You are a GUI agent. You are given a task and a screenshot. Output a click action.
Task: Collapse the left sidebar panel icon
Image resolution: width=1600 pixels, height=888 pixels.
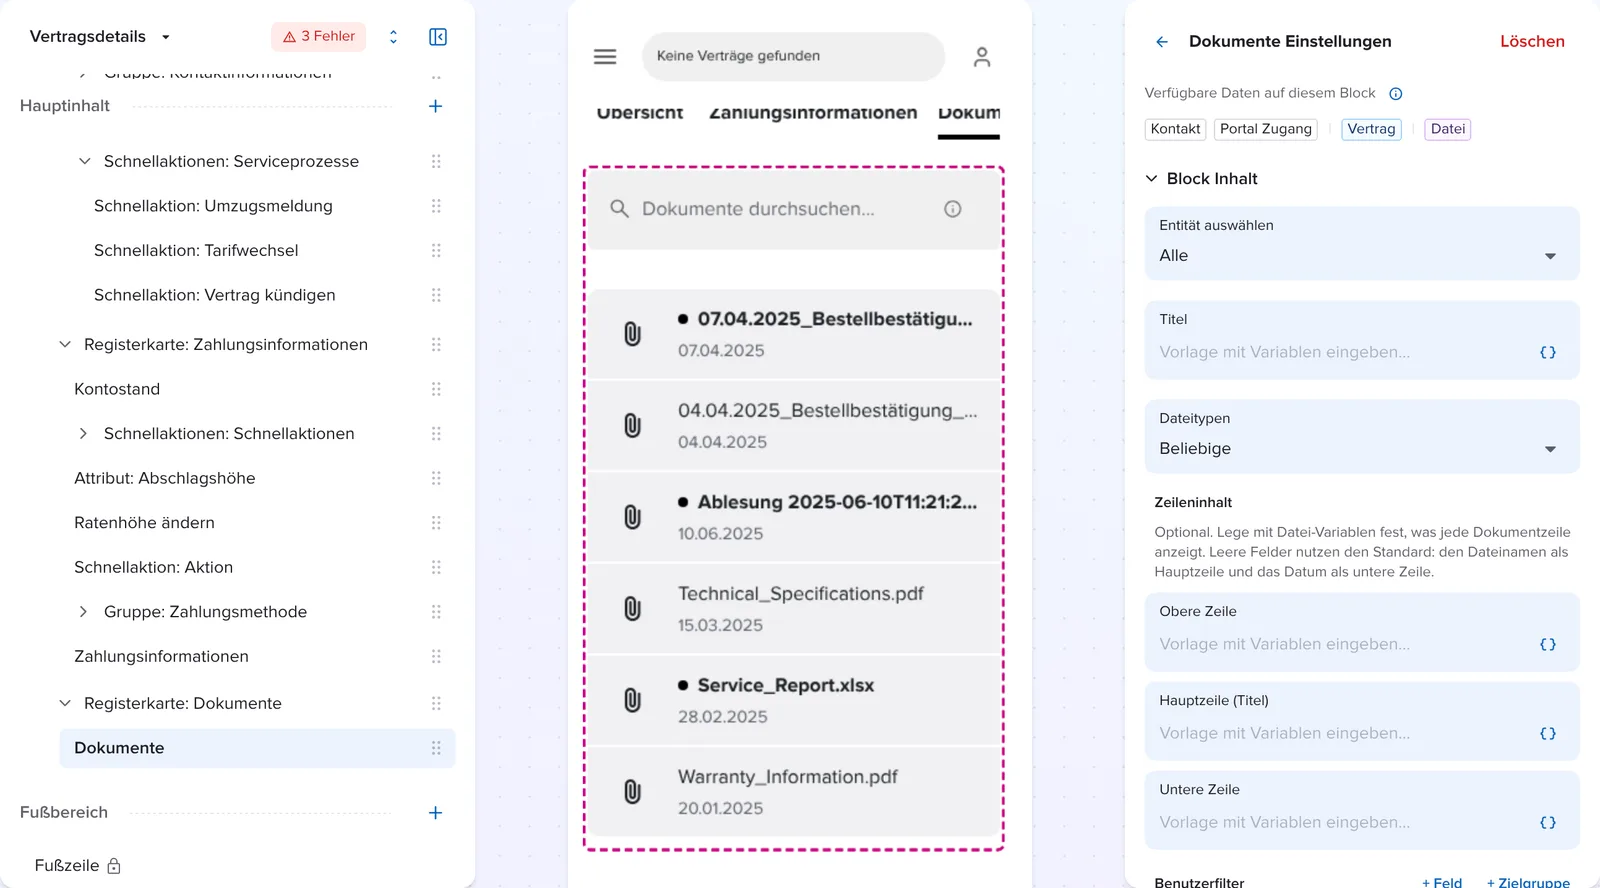click(x=438, y=37)
